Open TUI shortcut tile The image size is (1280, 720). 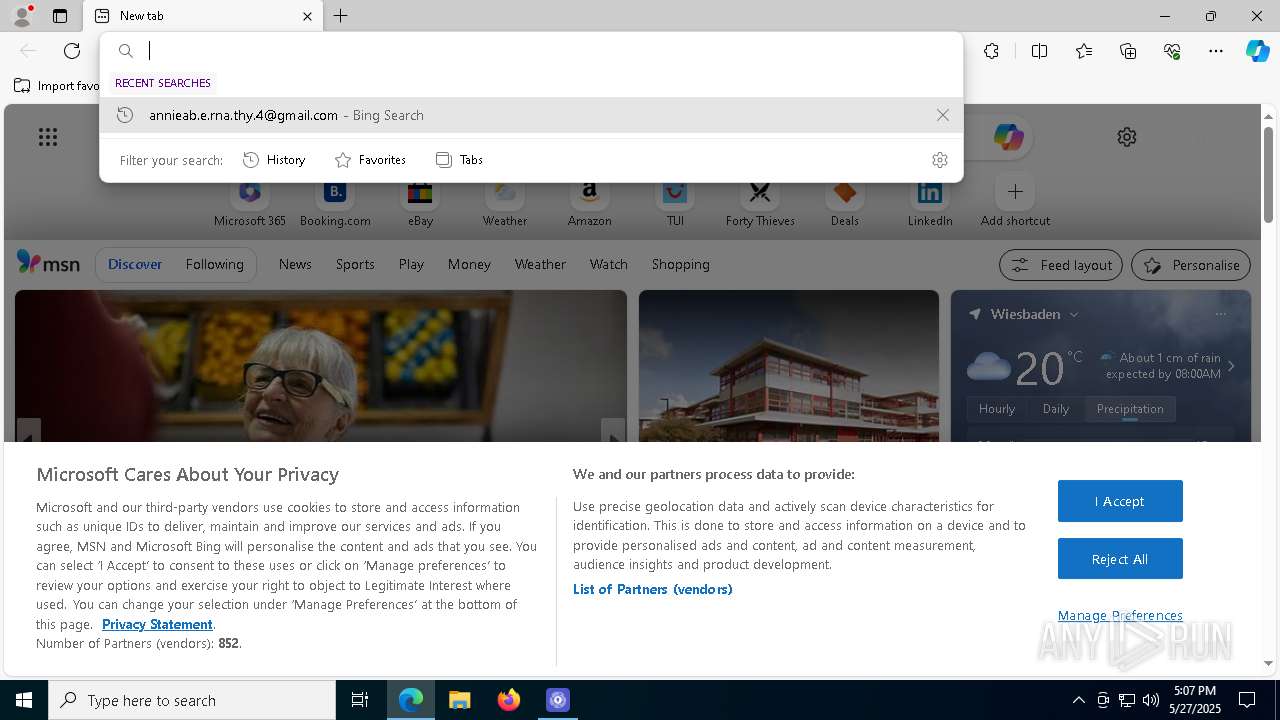[x=675, y=203]
